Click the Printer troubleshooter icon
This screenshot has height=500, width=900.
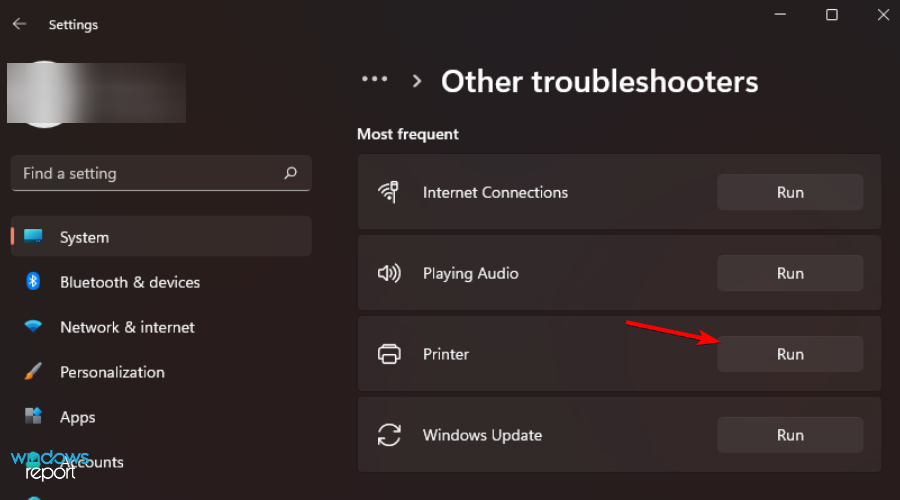[x=389, y=354]
